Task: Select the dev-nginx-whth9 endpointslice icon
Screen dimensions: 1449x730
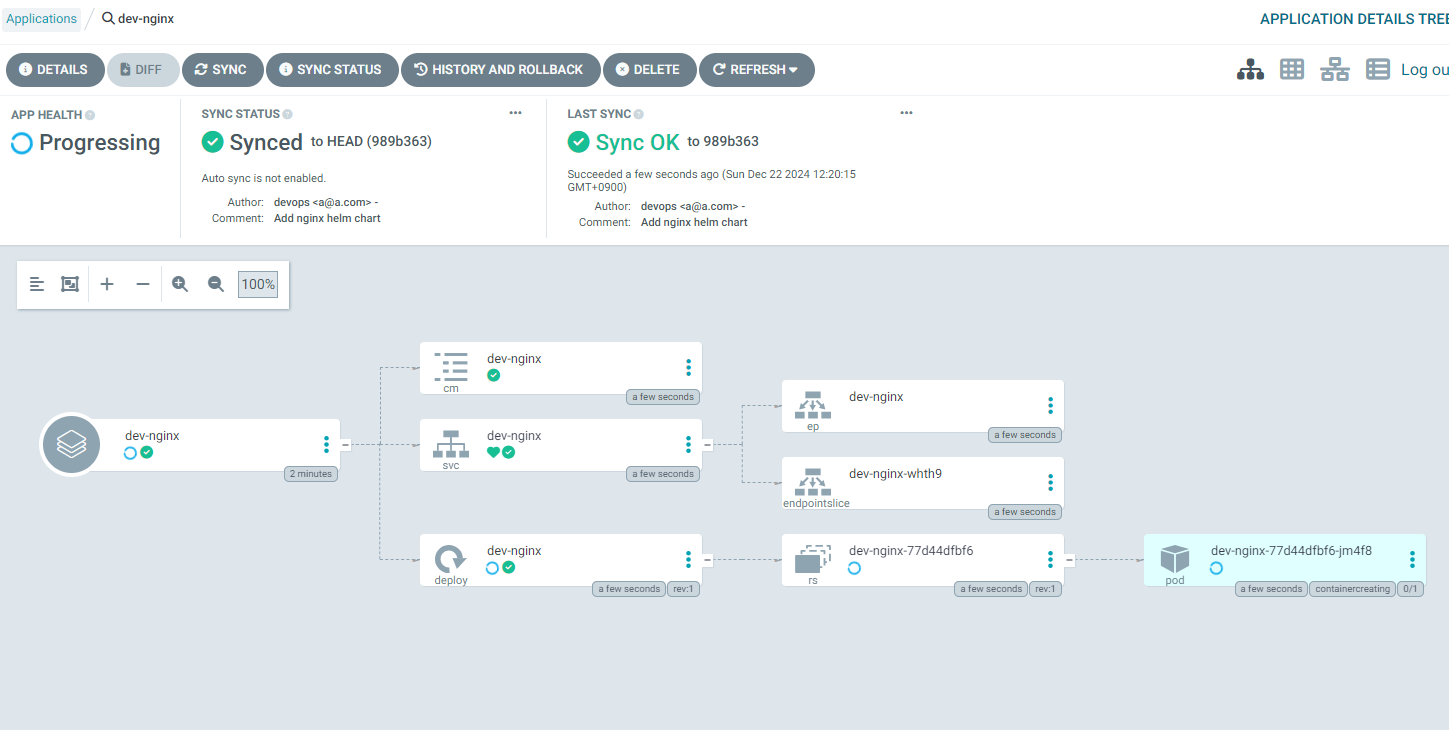Action: click(x=813, y=482)
